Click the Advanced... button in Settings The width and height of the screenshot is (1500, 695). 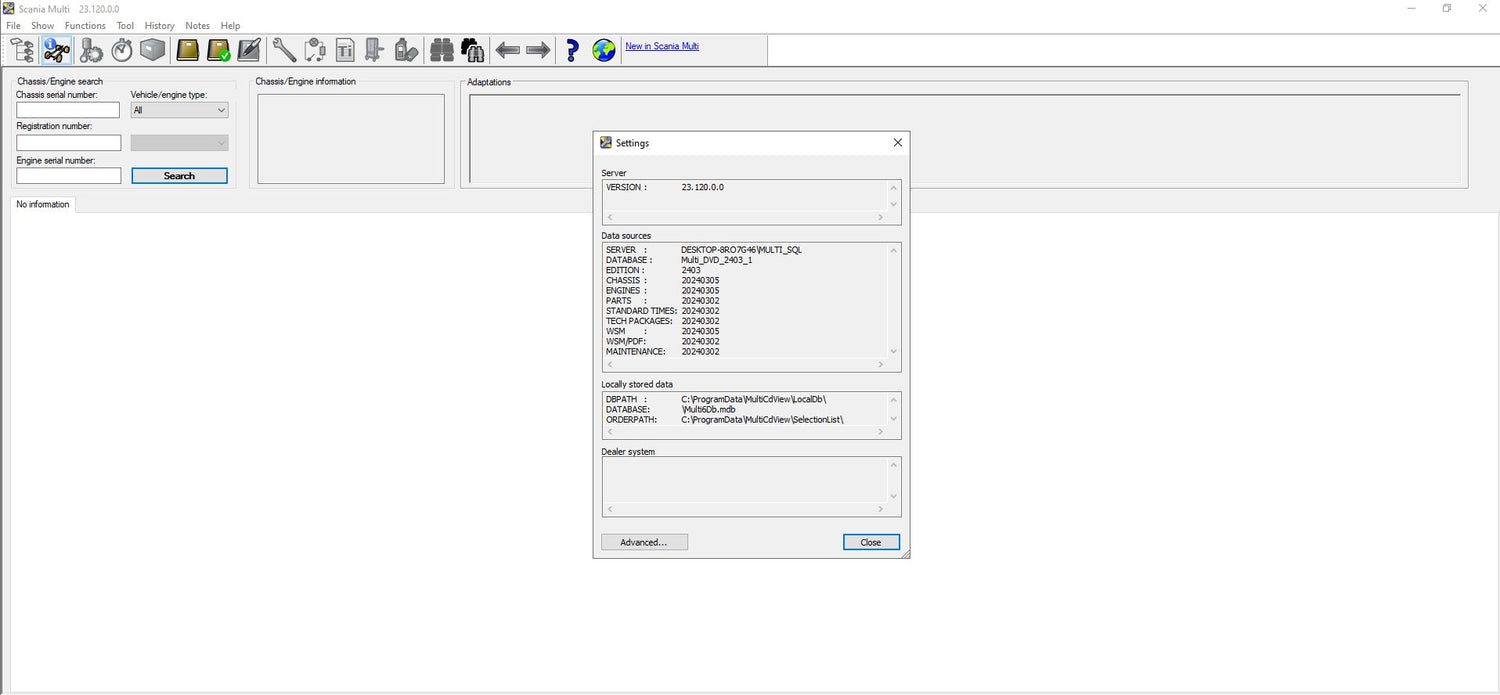click(644, 542)
